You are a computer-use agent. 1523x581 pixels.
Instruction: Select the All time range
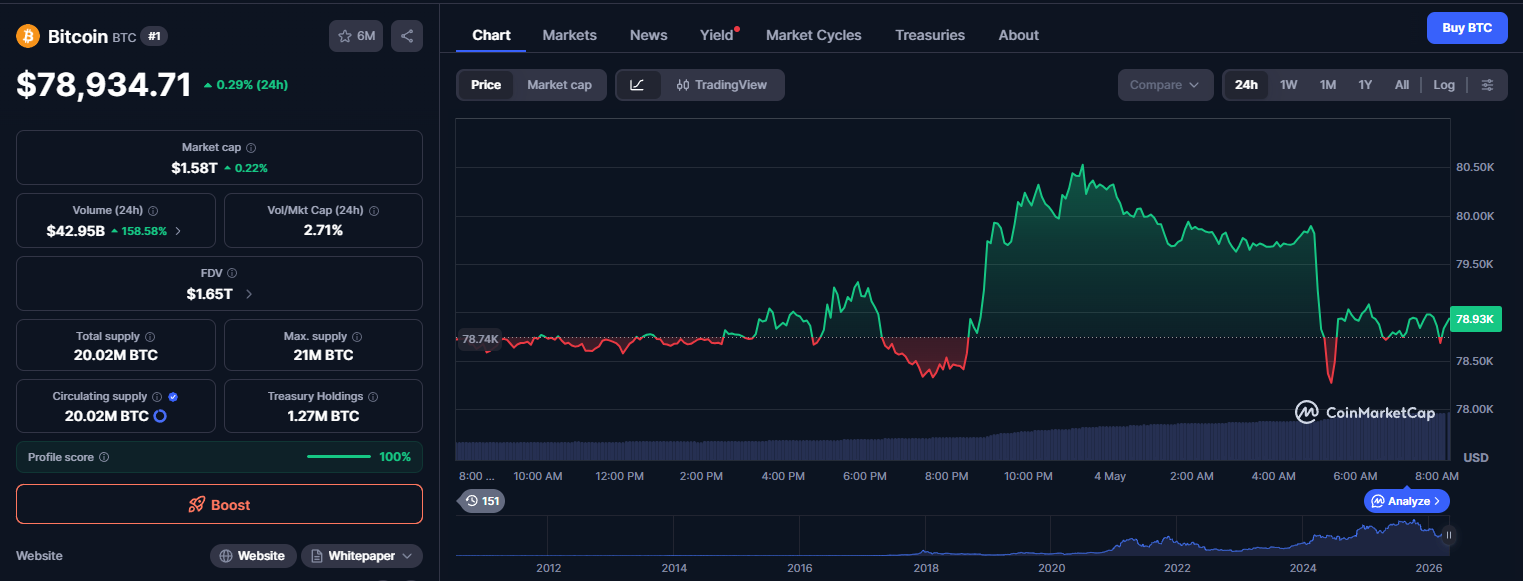click(x=1402, y=85)
